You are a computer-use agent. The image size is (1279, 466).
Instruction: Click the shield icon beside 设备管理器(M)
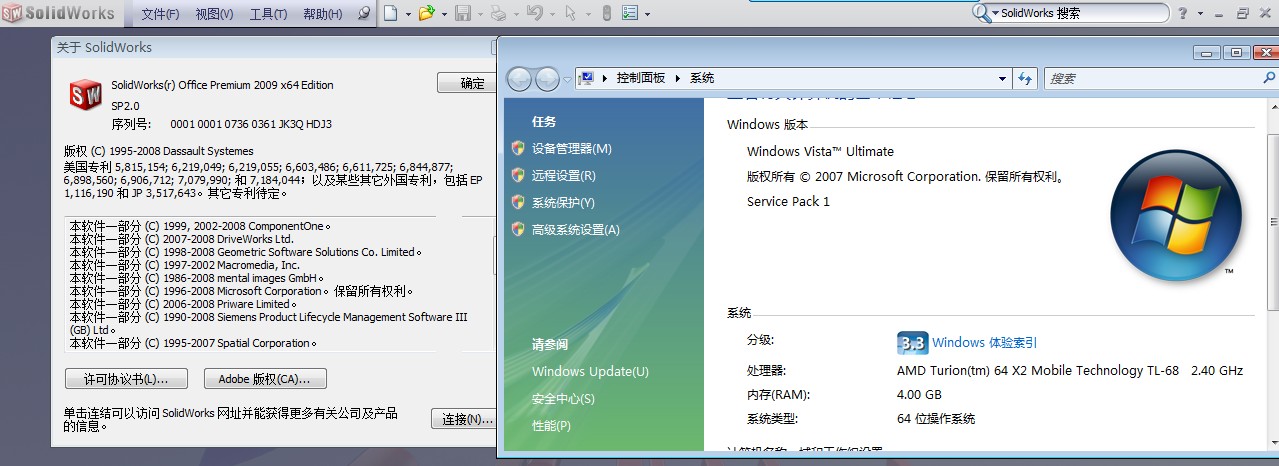point(518,148)
